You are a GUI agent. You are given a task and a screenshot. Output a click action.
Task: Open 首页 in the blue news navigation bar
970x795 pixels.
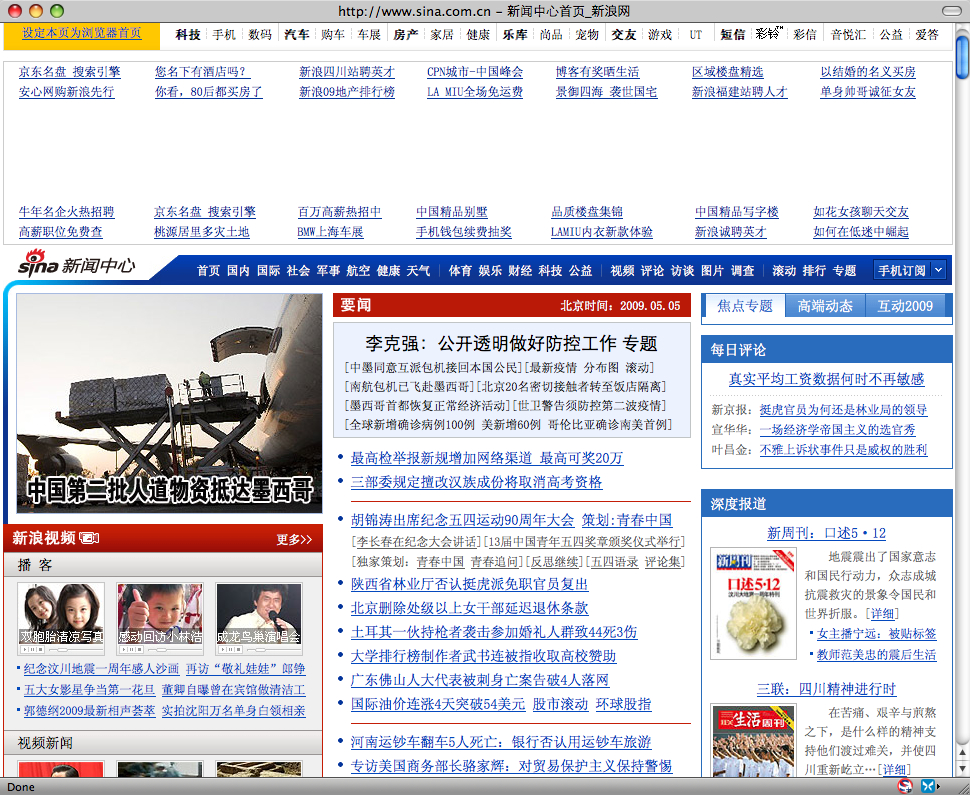coord(208,270)
